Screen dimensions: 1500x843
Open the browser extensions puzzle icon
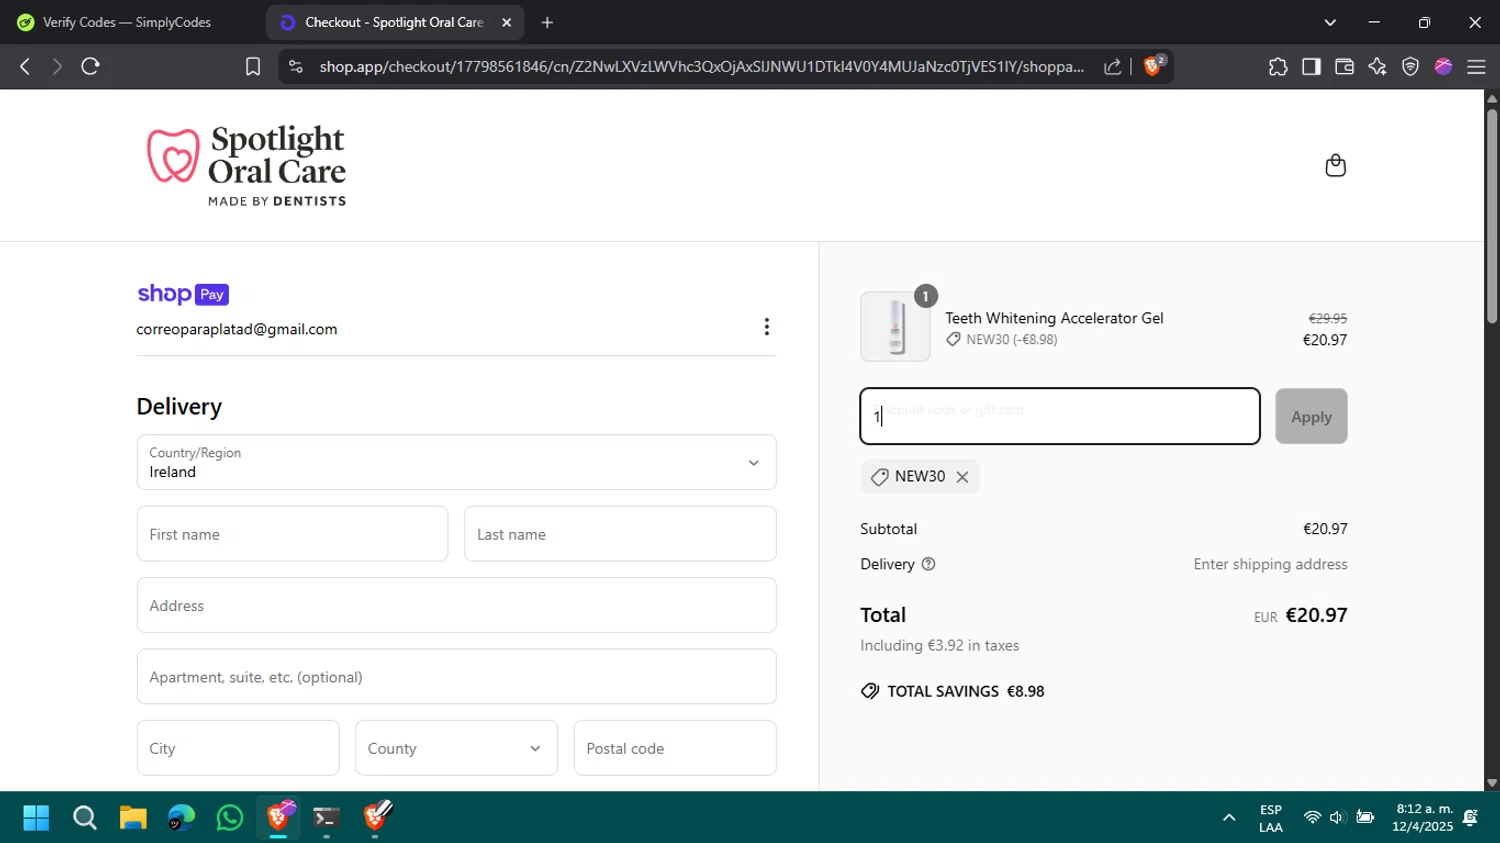(1278, 66)
